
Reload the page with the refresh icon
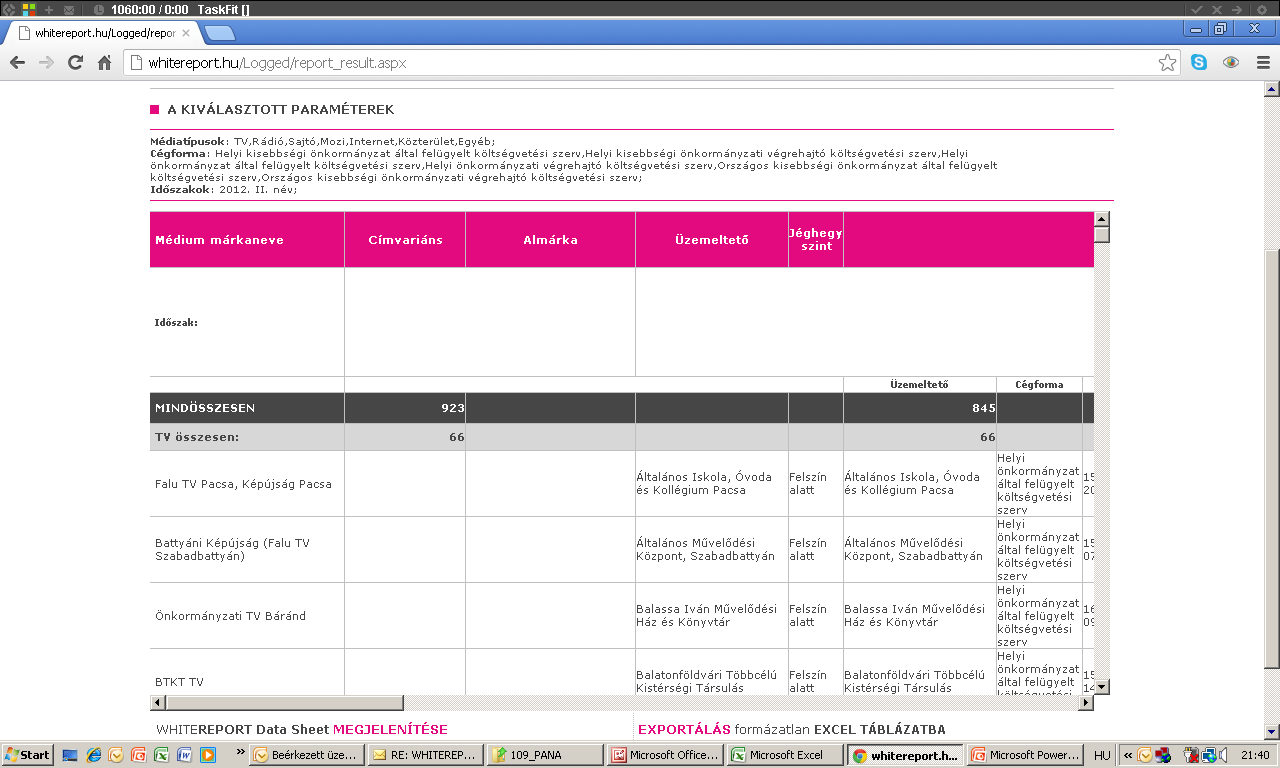pyautogui.click(x=75, y=62)
